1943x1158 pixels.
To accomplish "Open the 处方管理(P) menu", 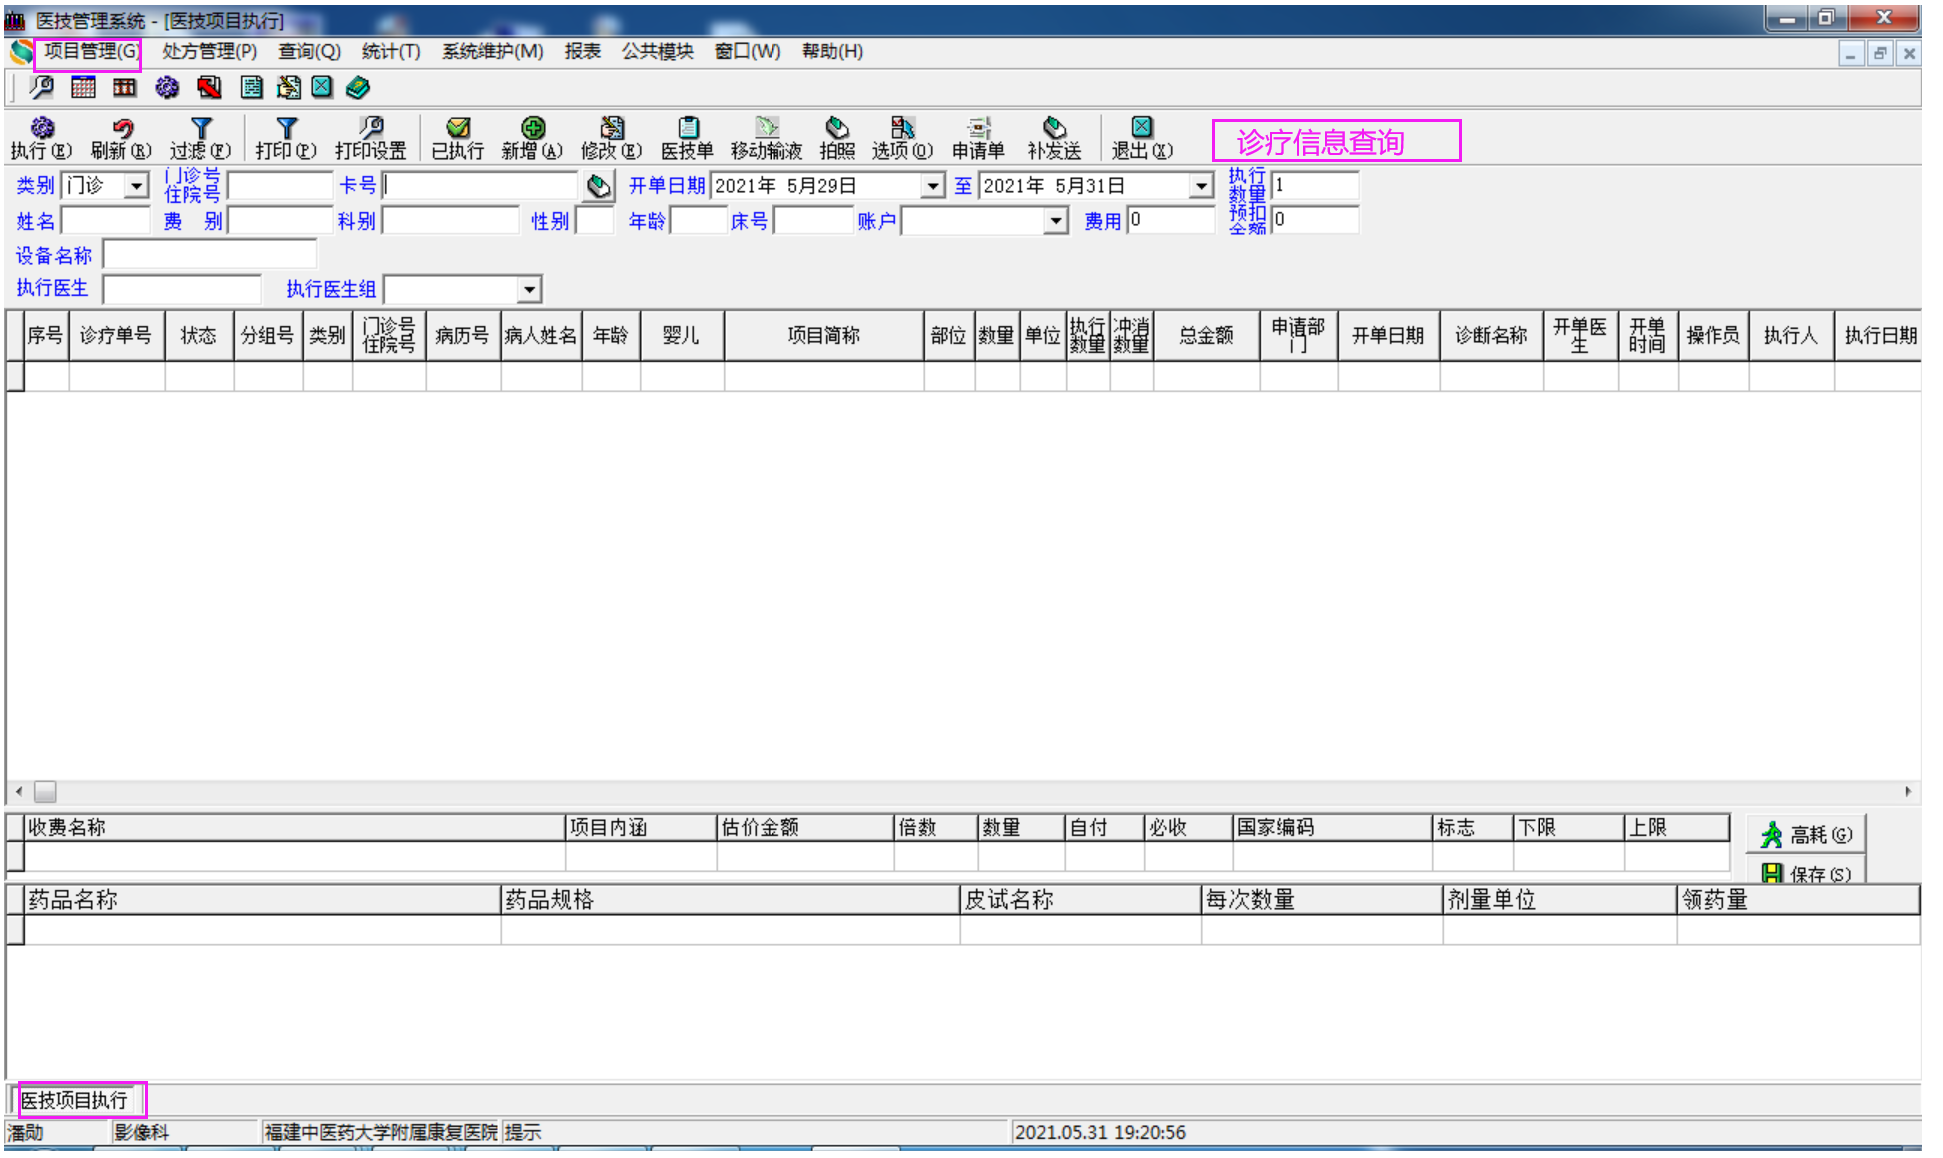I will [x=209, y=51].
